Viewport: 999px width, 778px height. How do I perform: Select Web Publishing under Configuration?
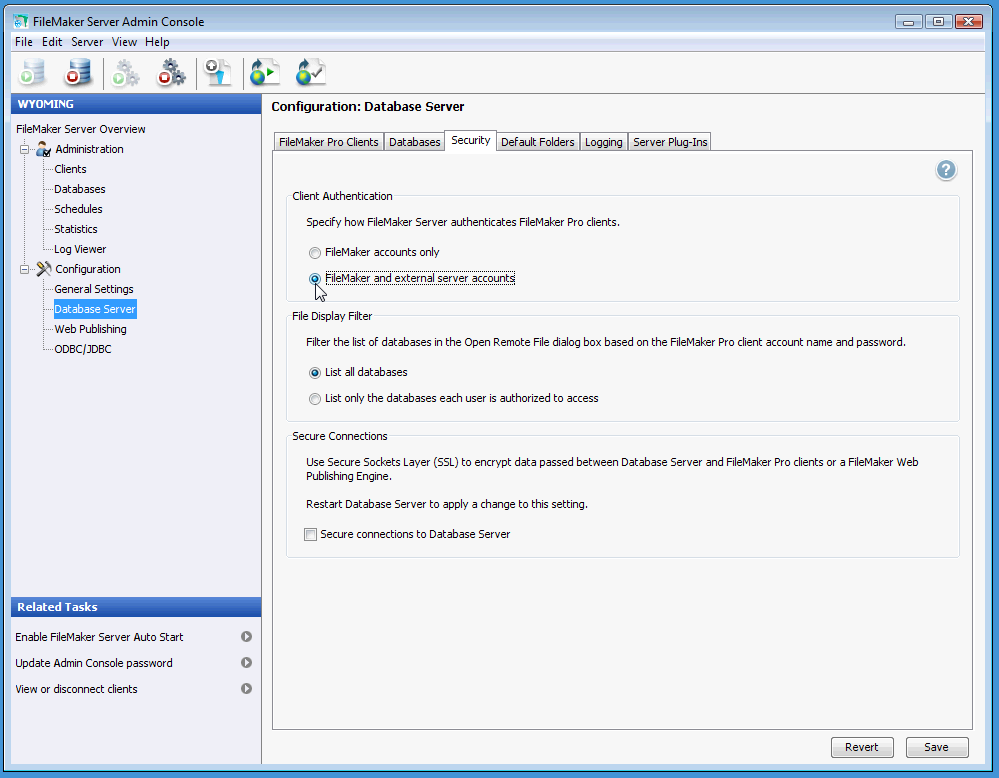tap(90, 329)
